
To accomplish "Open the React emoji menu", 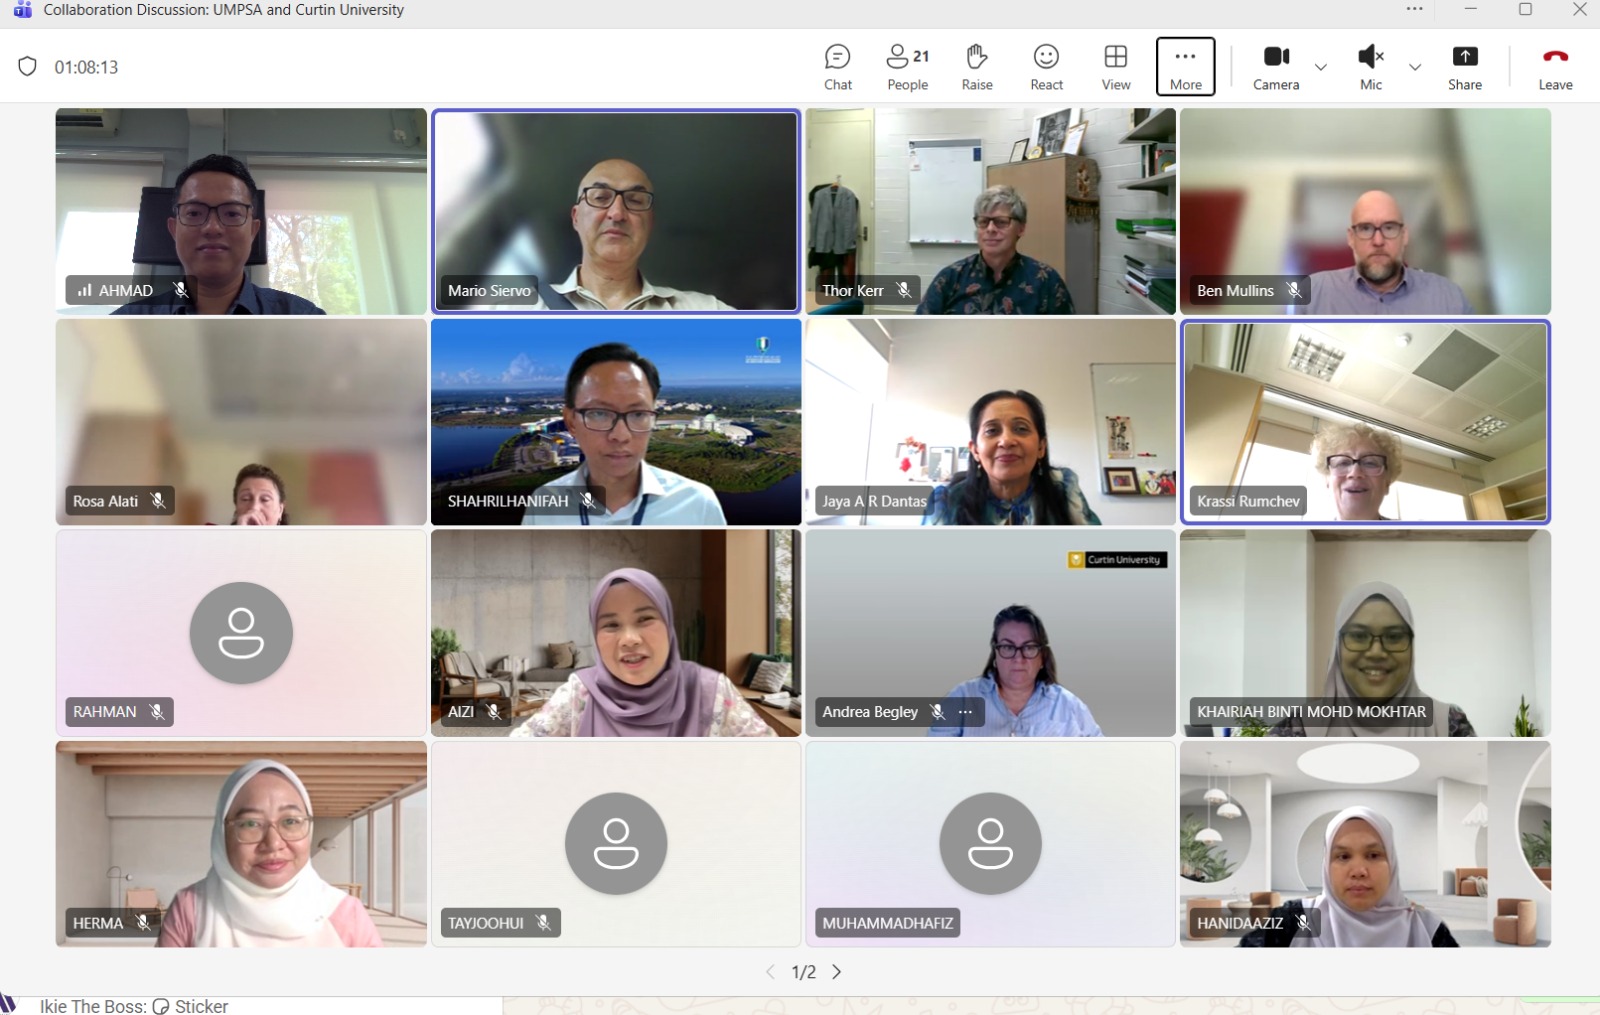I will (1046, 67).
